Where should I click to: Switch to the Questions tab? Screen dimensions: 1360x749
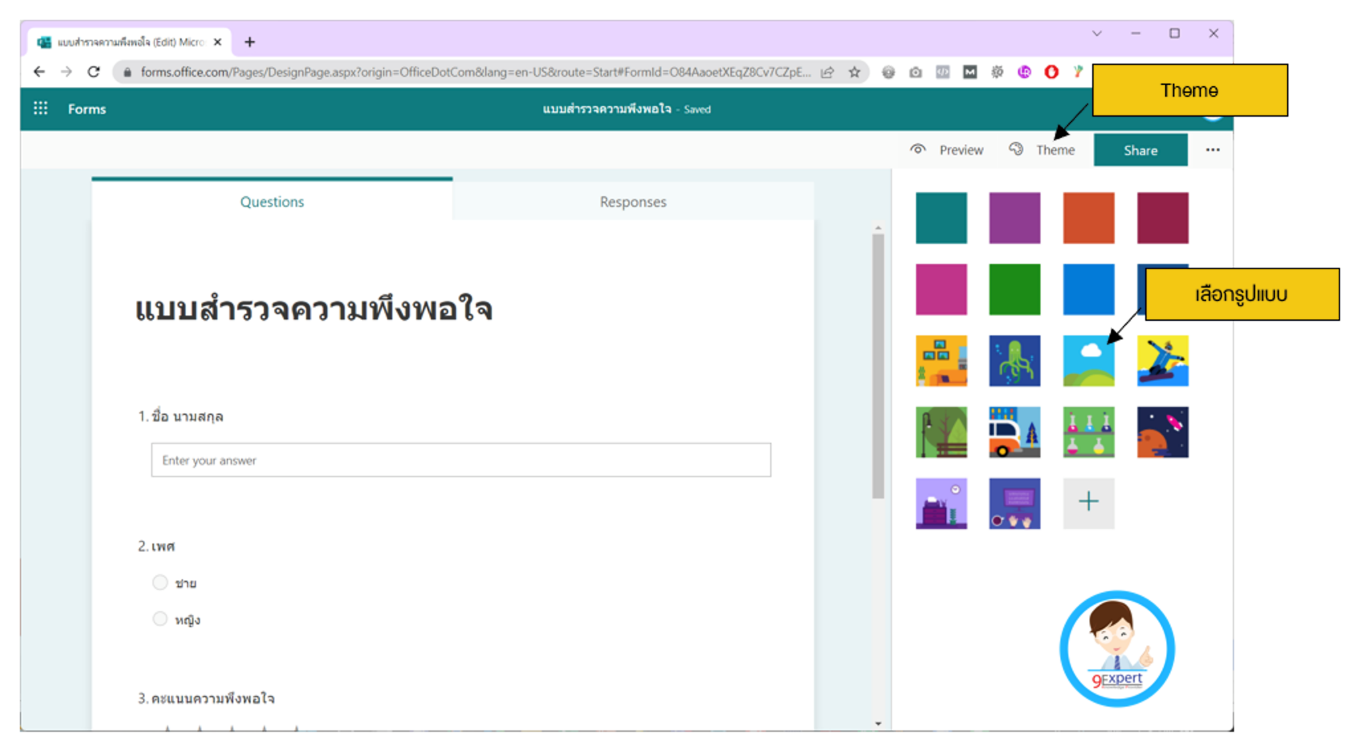(271, 201)
